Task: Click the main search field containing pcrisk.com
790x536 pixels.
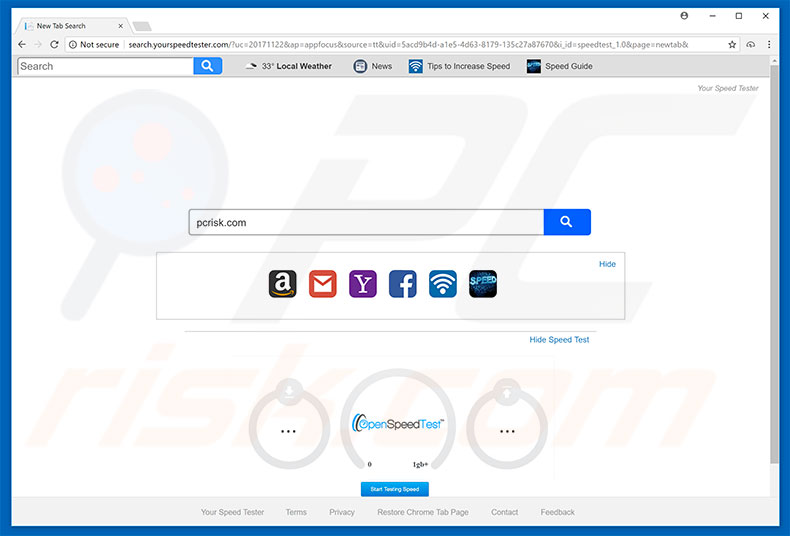Action: pos(366,222)
